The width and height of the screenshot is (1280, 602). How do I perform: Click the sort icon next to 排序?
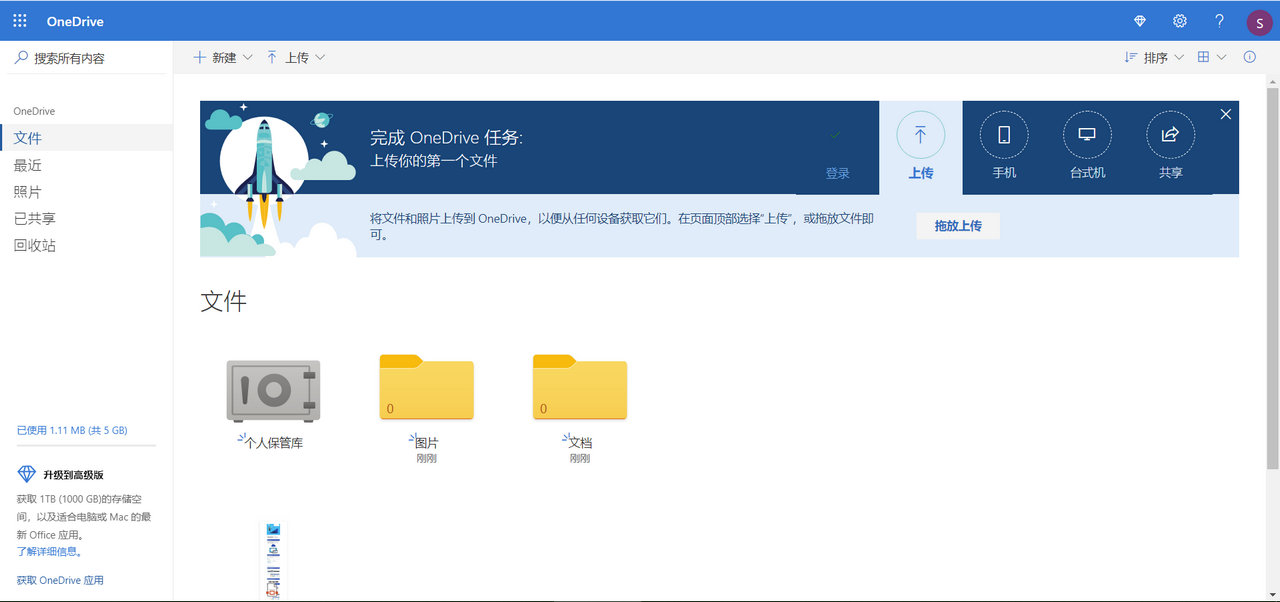pos(1128,57)
